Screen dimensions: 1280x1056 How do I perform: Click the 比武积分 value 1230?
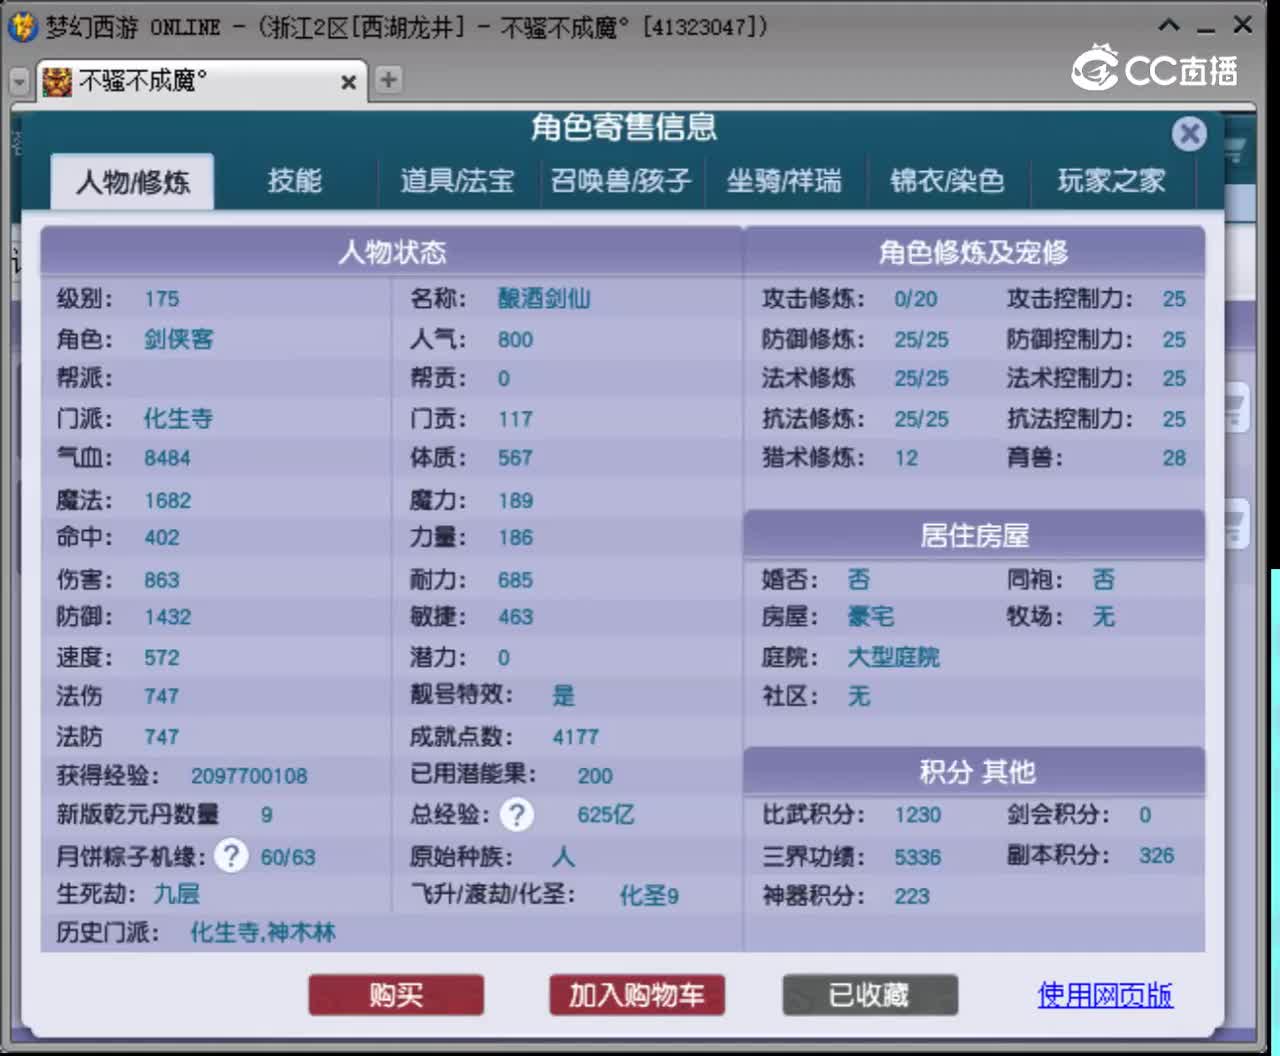pyautogui.click(x=918, y=815)
